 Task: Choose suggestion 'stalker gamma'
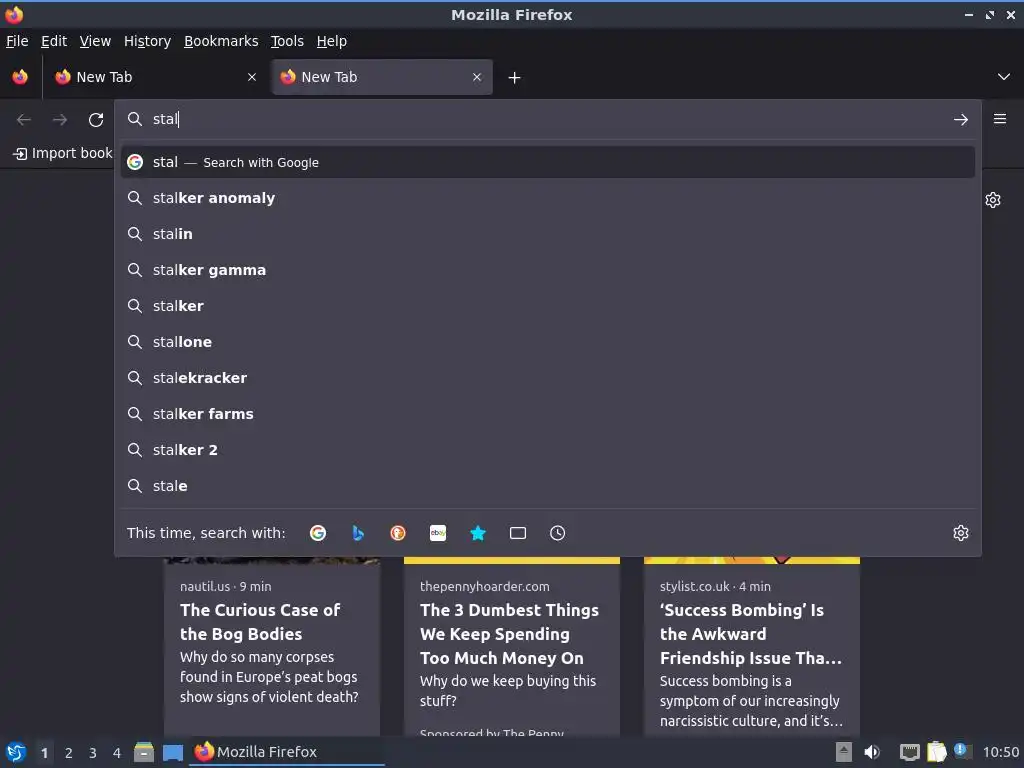tap(548, 270)
